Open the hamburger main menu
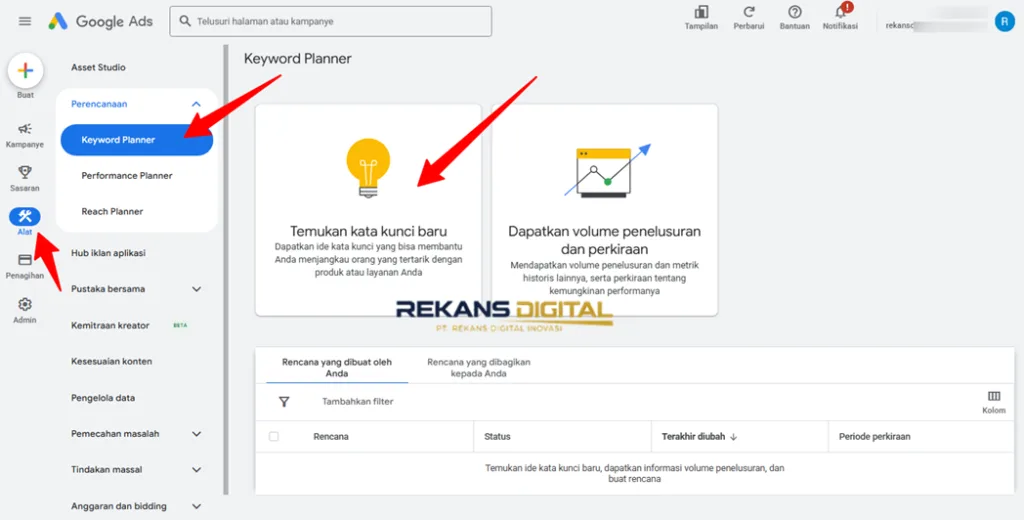This screenshot has height=520, width=1024. 25,21
